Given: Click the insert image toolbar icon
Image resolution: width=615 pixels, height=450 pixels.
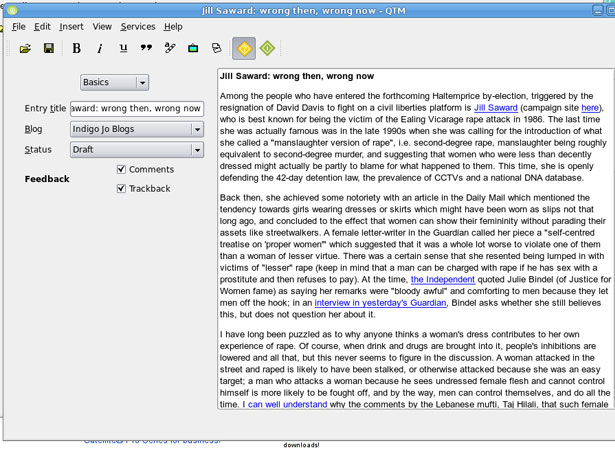Looking at the screenshot, I should (193, 48).
